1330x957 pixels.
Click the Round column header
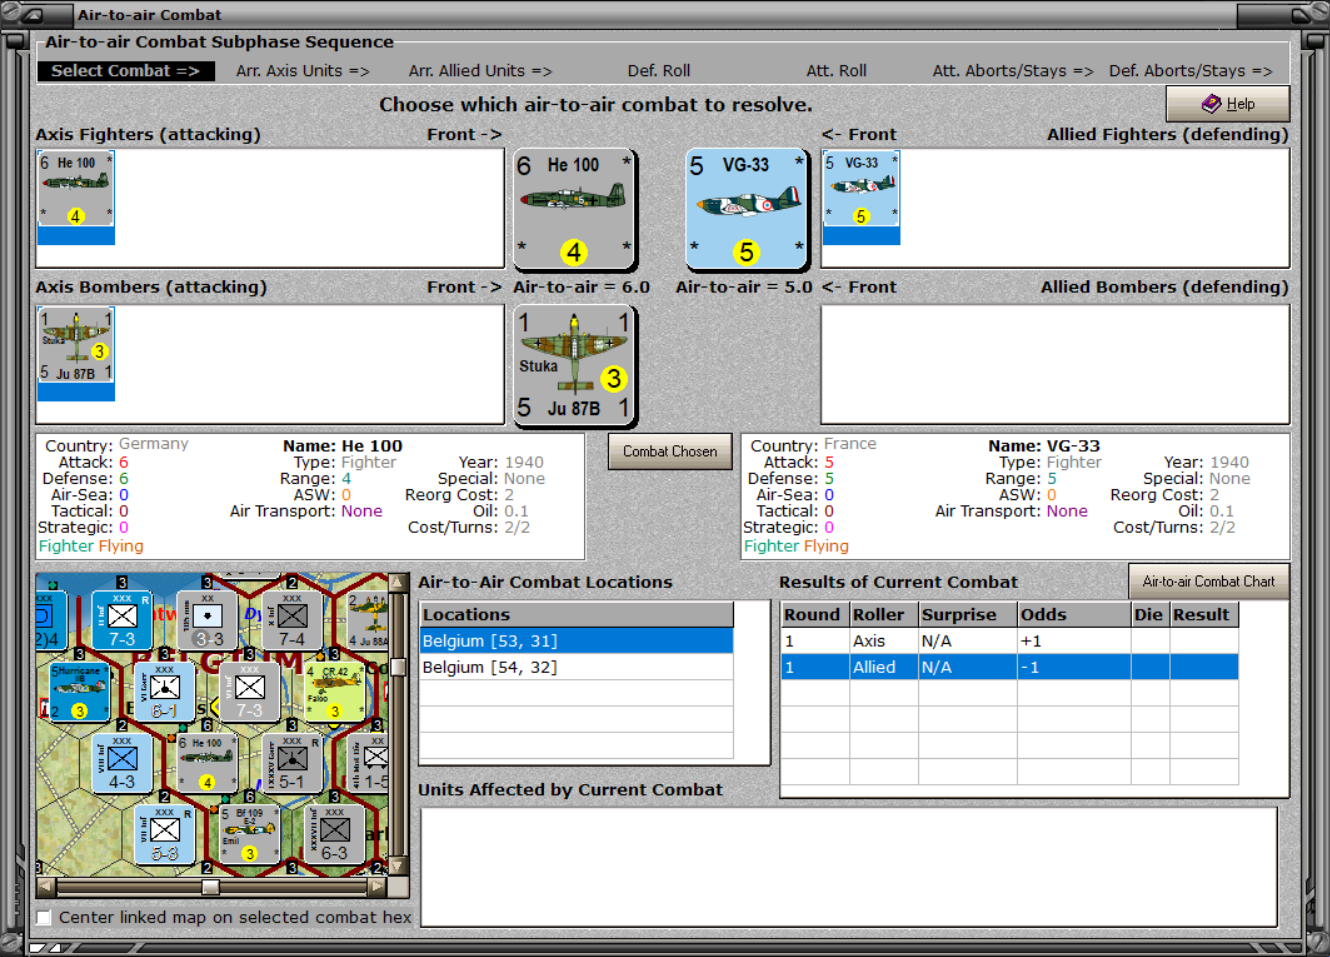coord(815,615)
